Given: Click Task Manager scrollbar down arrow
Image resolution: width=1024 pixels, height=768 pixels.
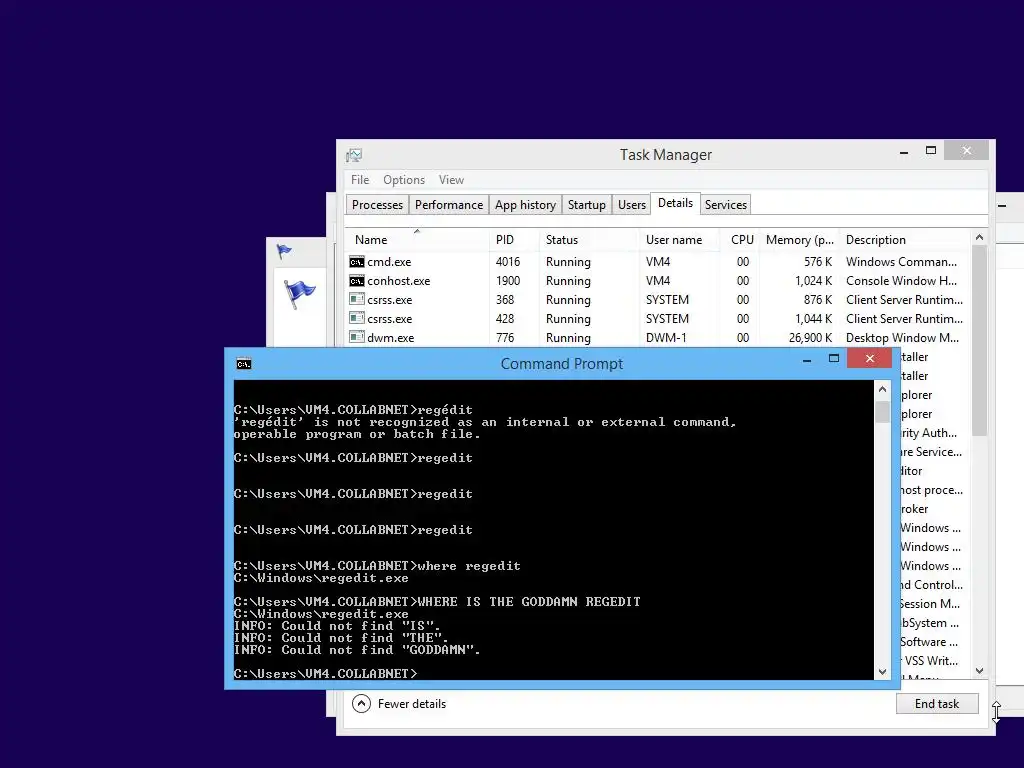Looking at the screenshot, I should (x=979, y=671).
